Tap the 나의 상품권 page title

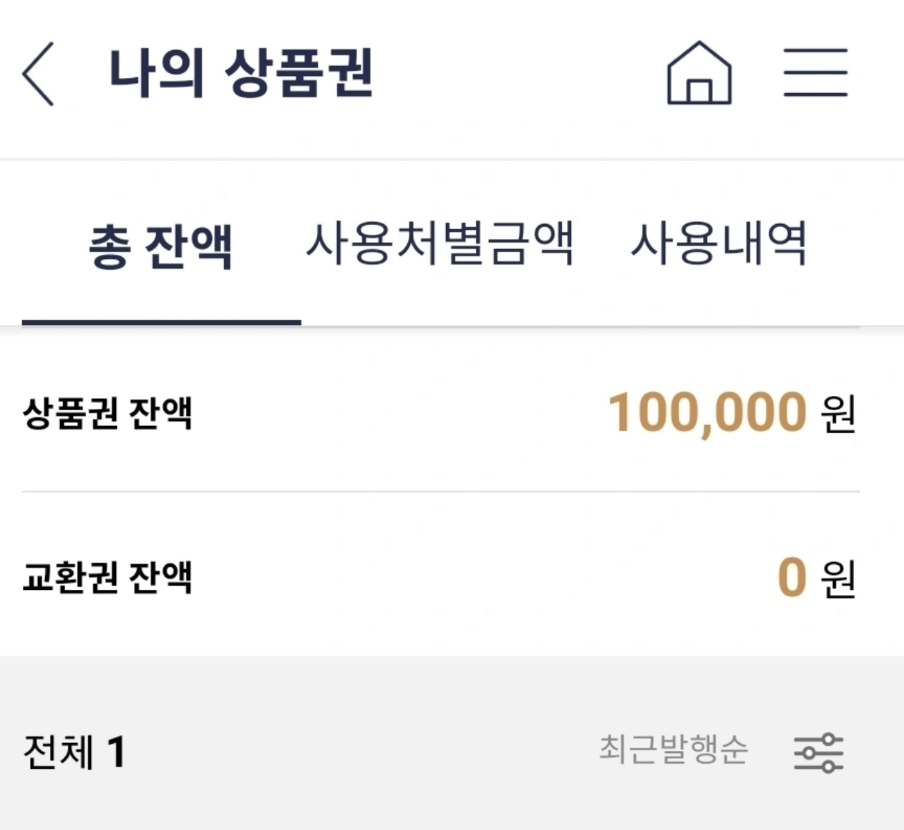coord(242,73)
